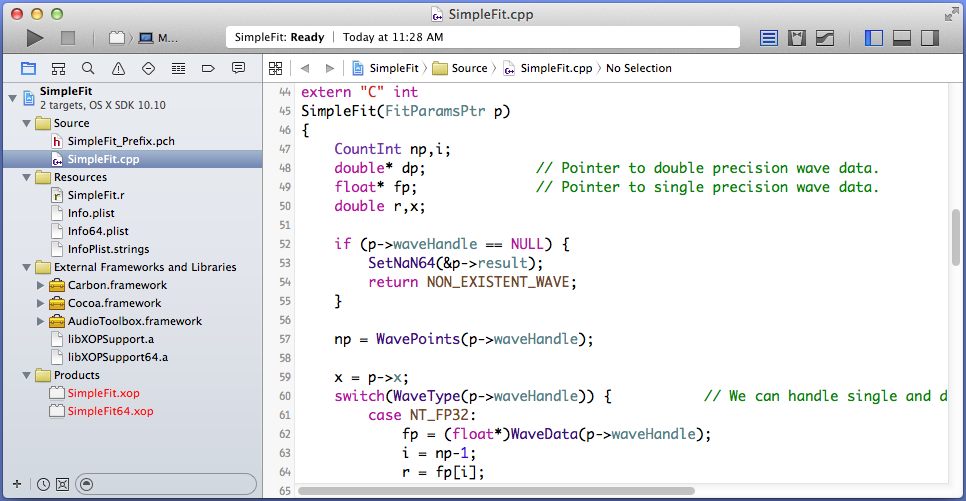Select Source folder in jump bar
The image size is (966, 501).
point(460,68)
